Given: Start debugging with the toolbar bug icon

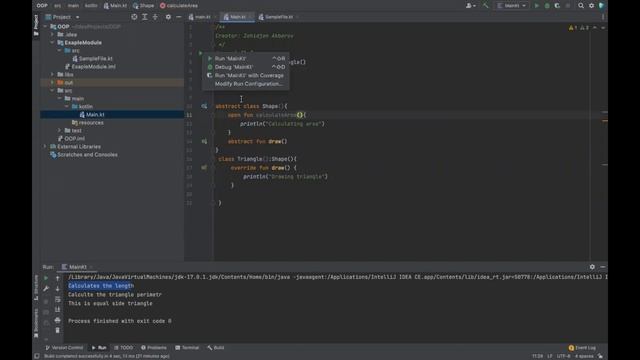Looking at the screenshot, I should [x=547, y=6].
